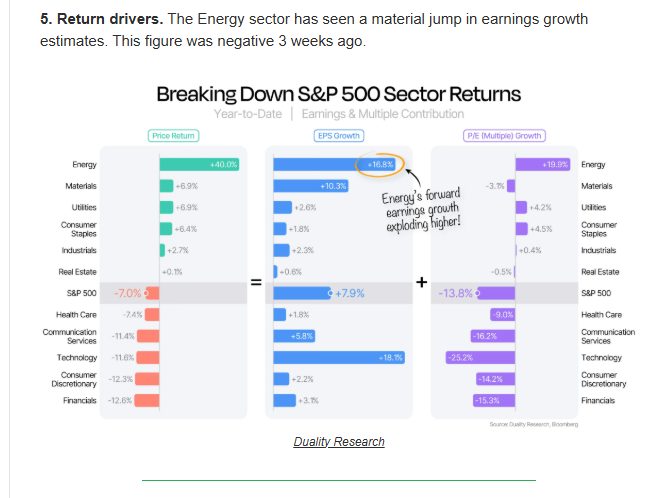Open the Duality Research link below chart

pos(338,442)
